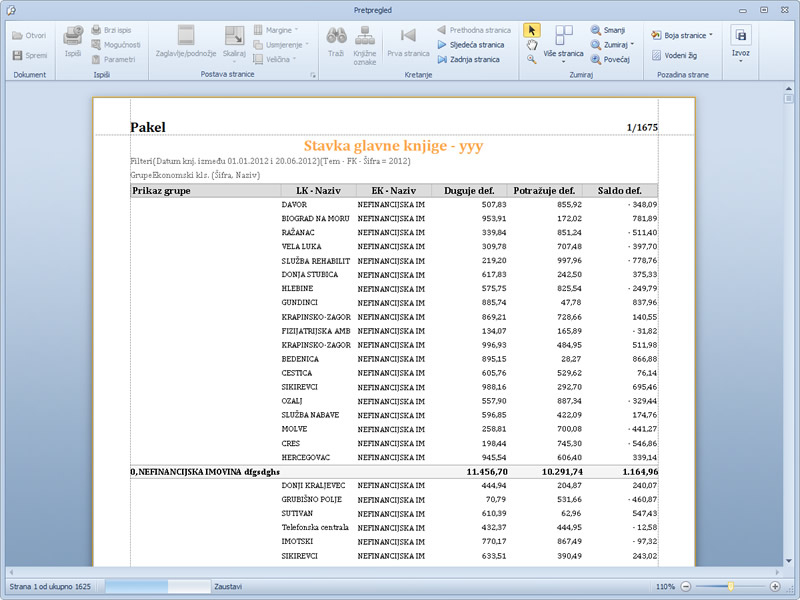The width and height of the screenshot is (800, 600).
Task: Save the document using Spremi
Action: 29,55
